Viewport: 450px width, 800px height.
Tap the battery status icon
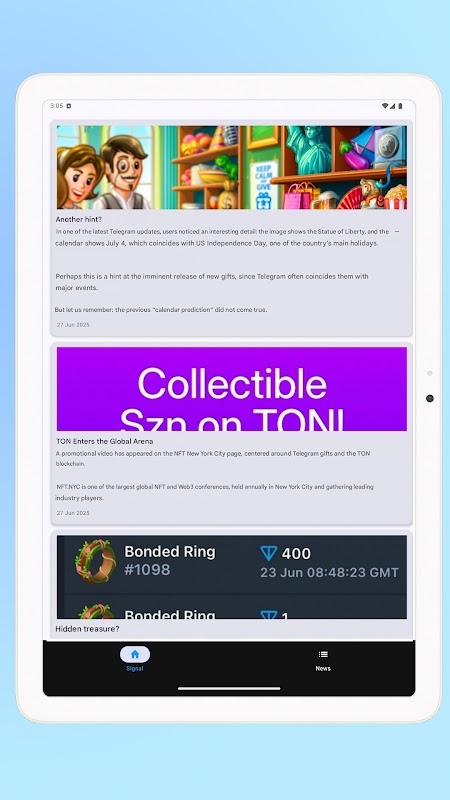pos(400,106)
